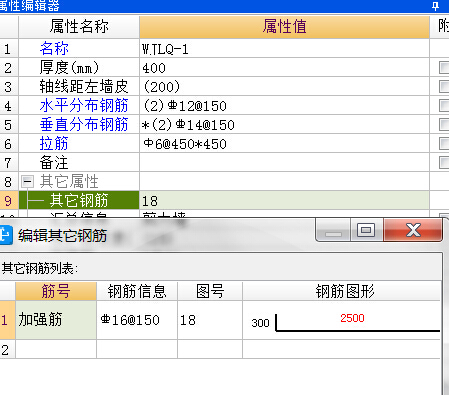Tick the checkbox in the 备注 row
The height and width of the screenshot is (395, 449).
(x=444, y=163)
